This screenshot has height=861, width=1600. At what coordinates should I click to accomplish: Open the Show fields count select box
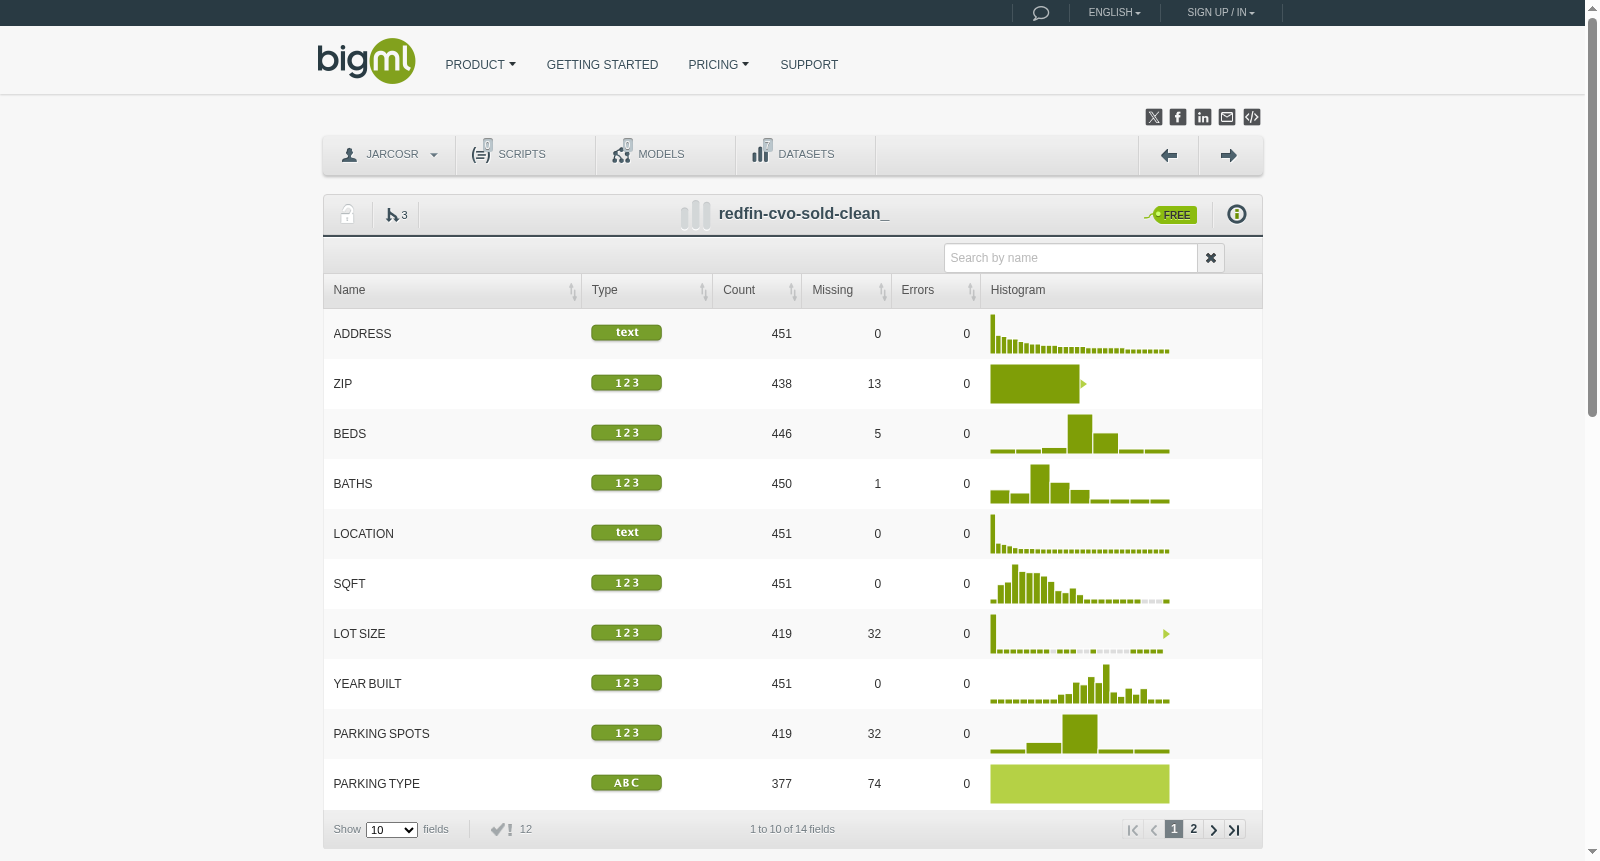tap(392, 830)
